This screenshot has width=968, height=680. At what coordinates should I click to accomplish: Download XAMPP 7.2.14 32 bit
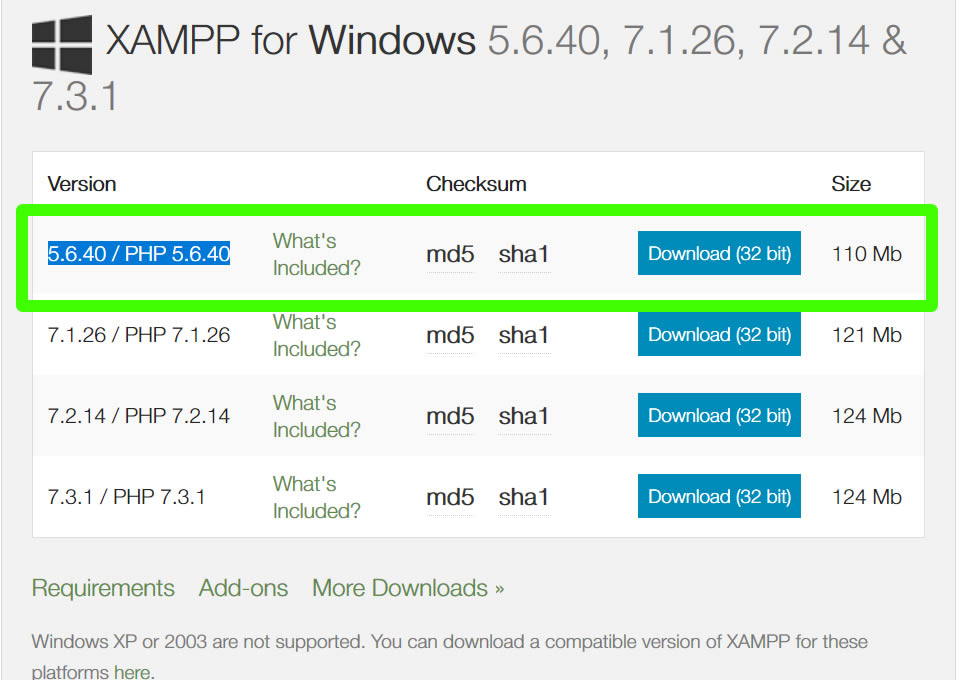[x=719, y=416]
